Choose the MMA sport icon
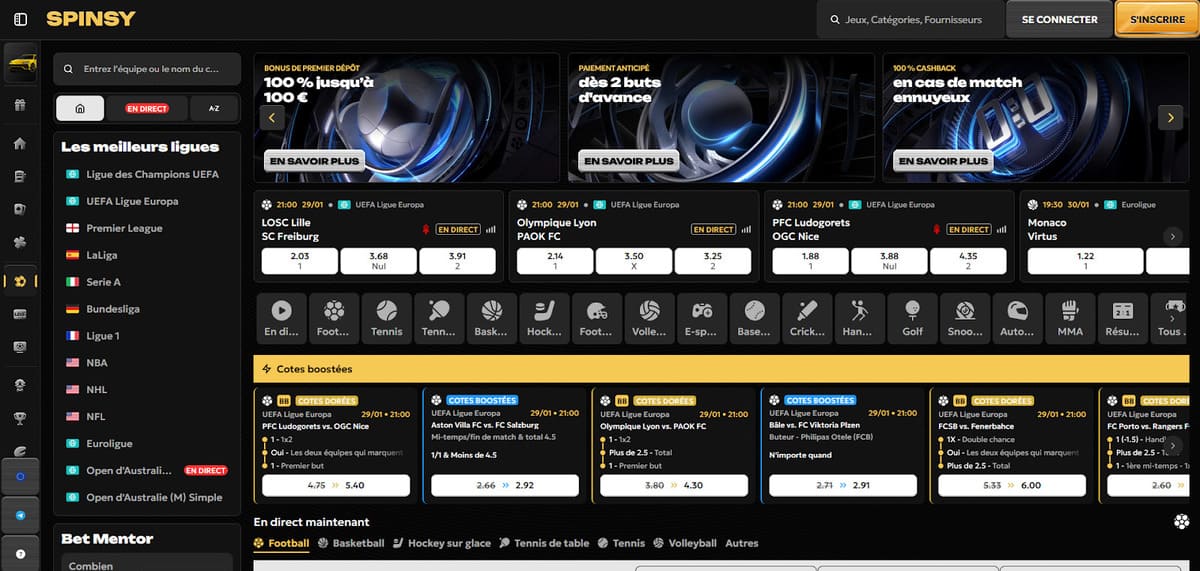 1070,318
